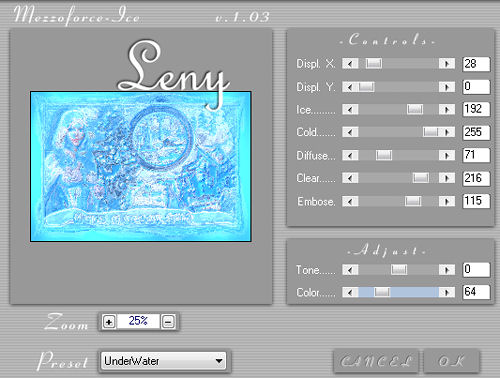This screenshot has width=500, height=378.
Task: Click the CANCEL button
Action: [x=376, y=361]
